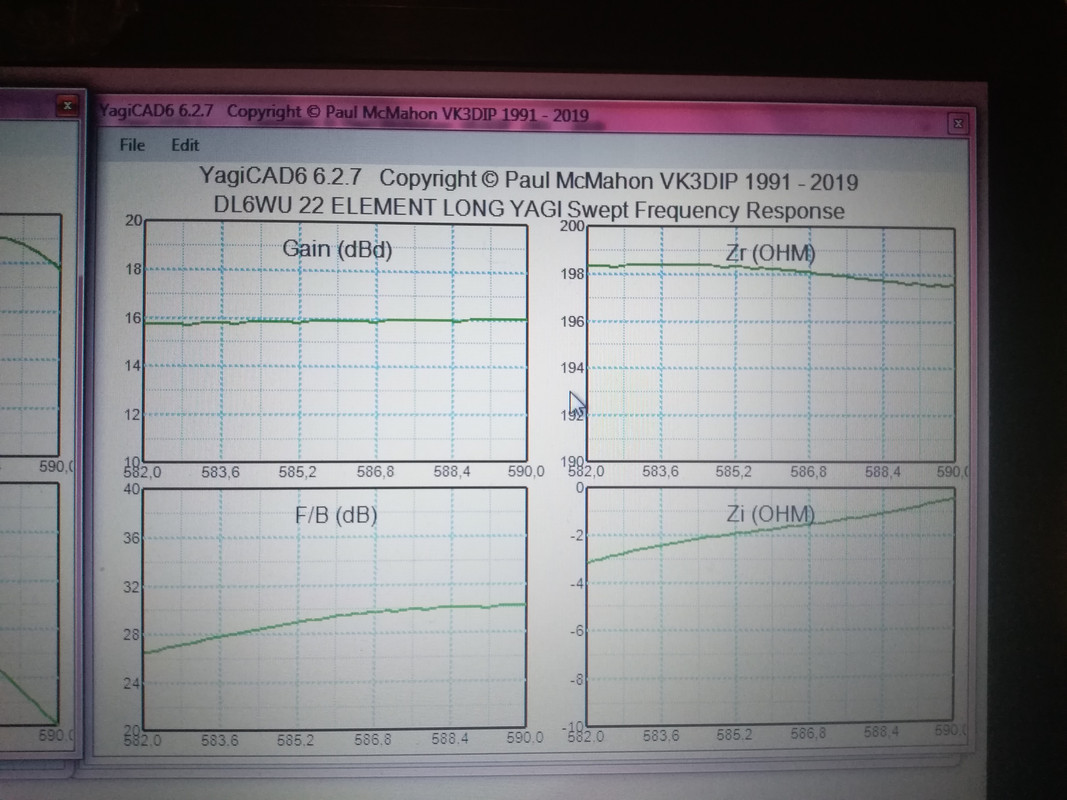This screenshot has width=1067, height=800.
Task: Click the 586,8 label under the Zi chart
Action: pos(808,734)
